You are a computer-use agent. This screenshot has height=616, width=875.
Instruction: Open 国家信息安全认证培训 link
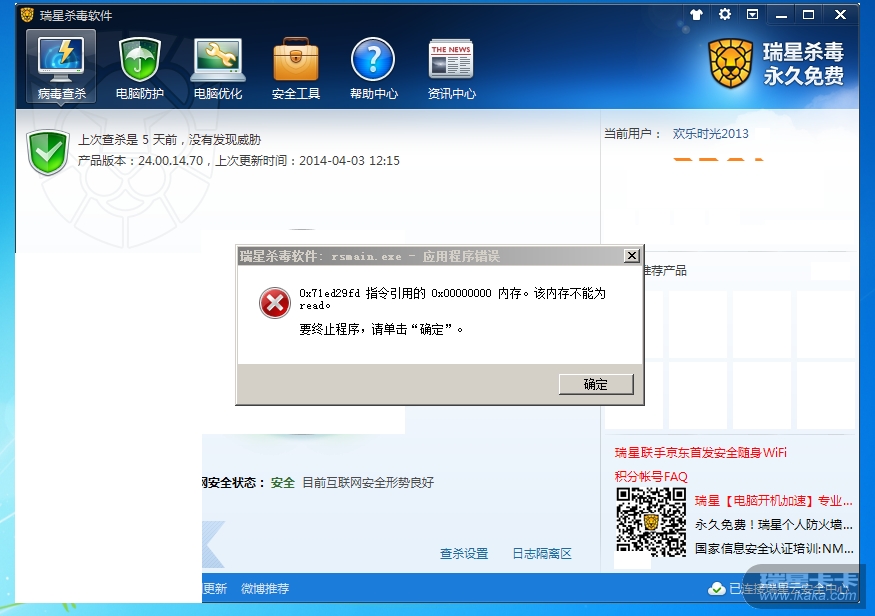[773, 549]
